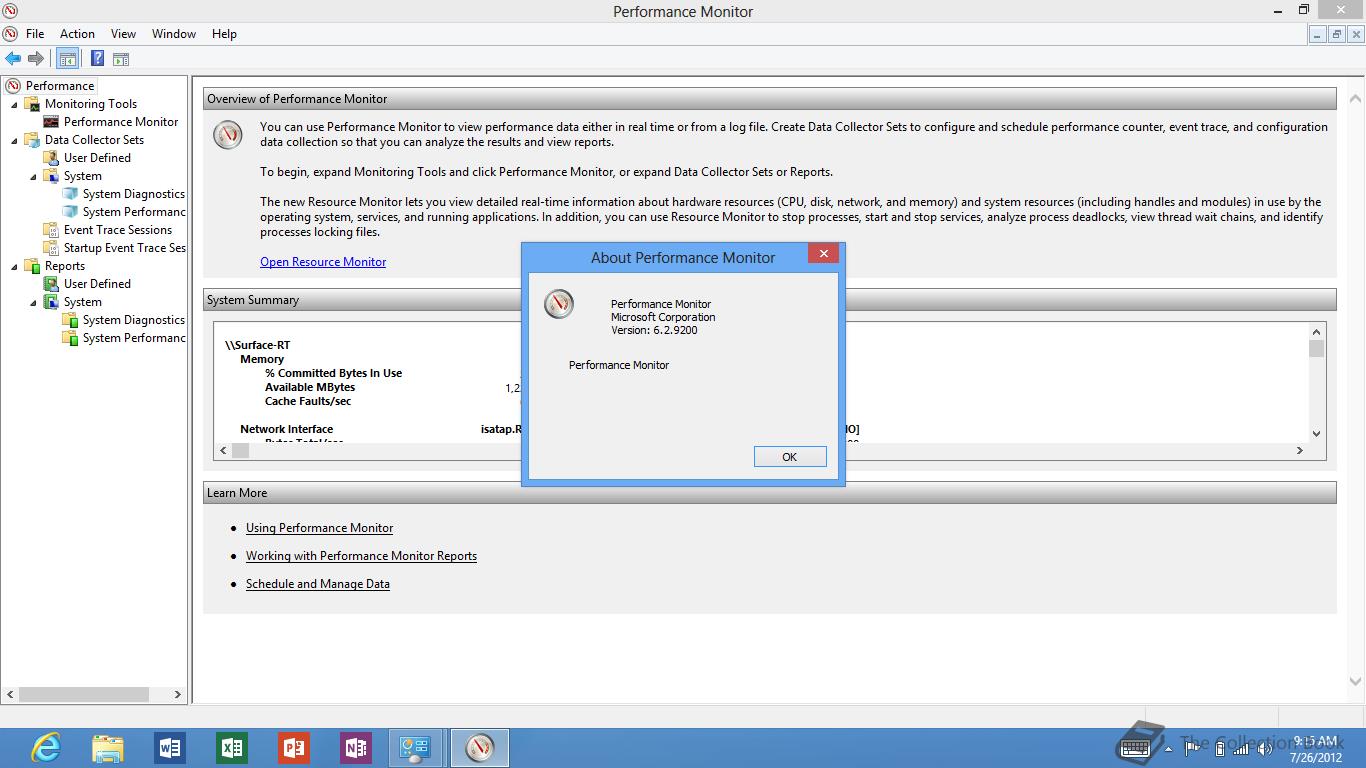
Task: Launch Word from the taskbar
Action: (170, 748)
